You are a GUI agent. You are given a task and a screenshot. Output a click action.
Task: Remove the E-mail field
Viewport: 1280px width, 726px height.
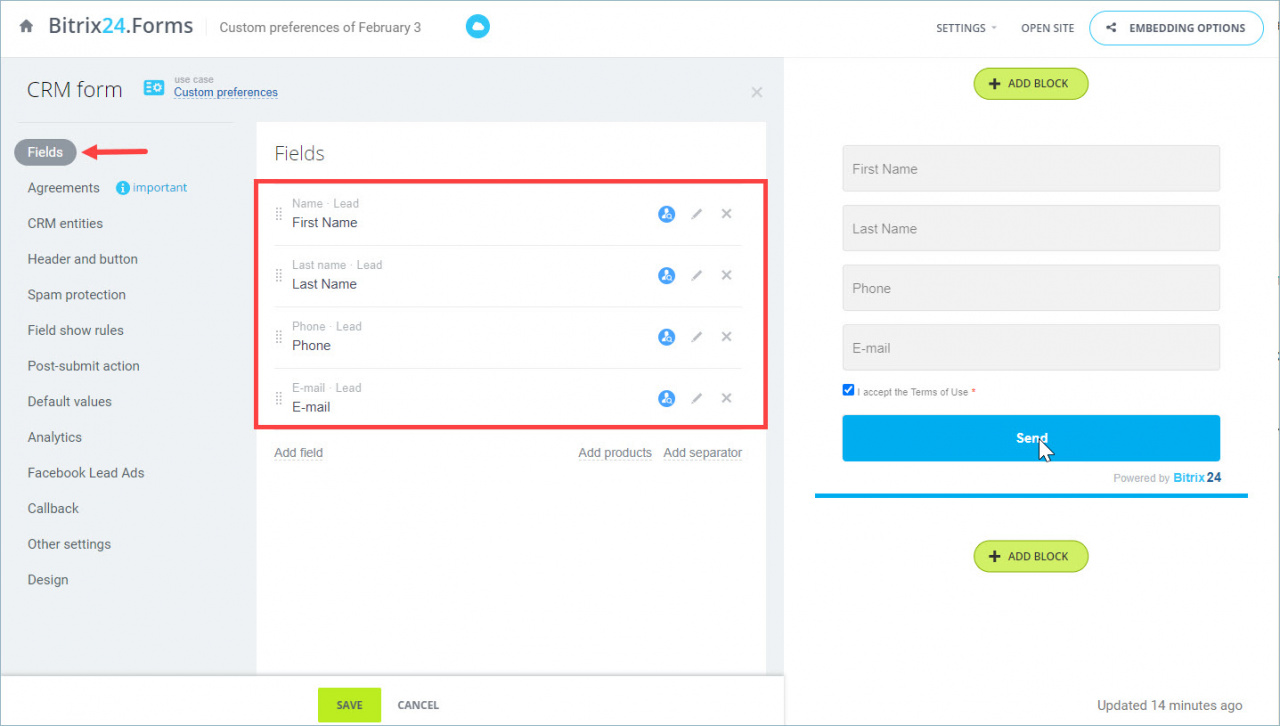coord(727,398)
